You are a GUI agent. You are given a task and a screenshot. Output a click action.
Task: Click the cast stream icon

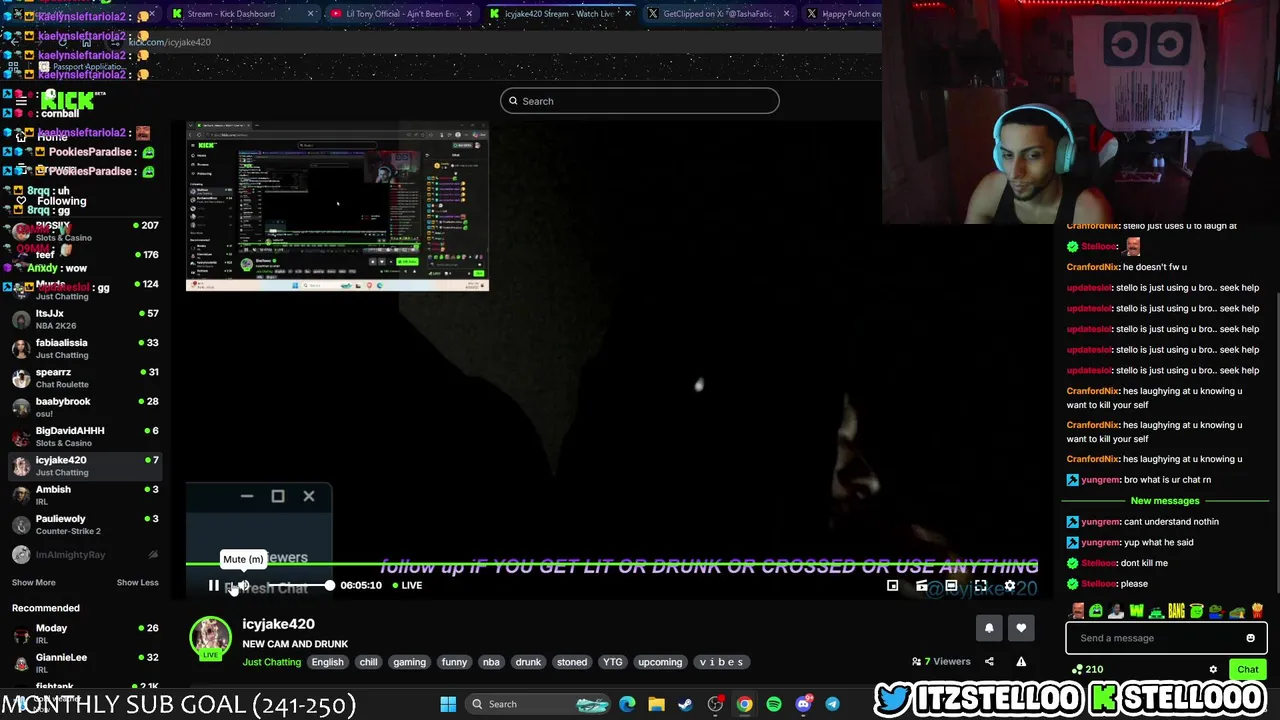click(921, 586)
